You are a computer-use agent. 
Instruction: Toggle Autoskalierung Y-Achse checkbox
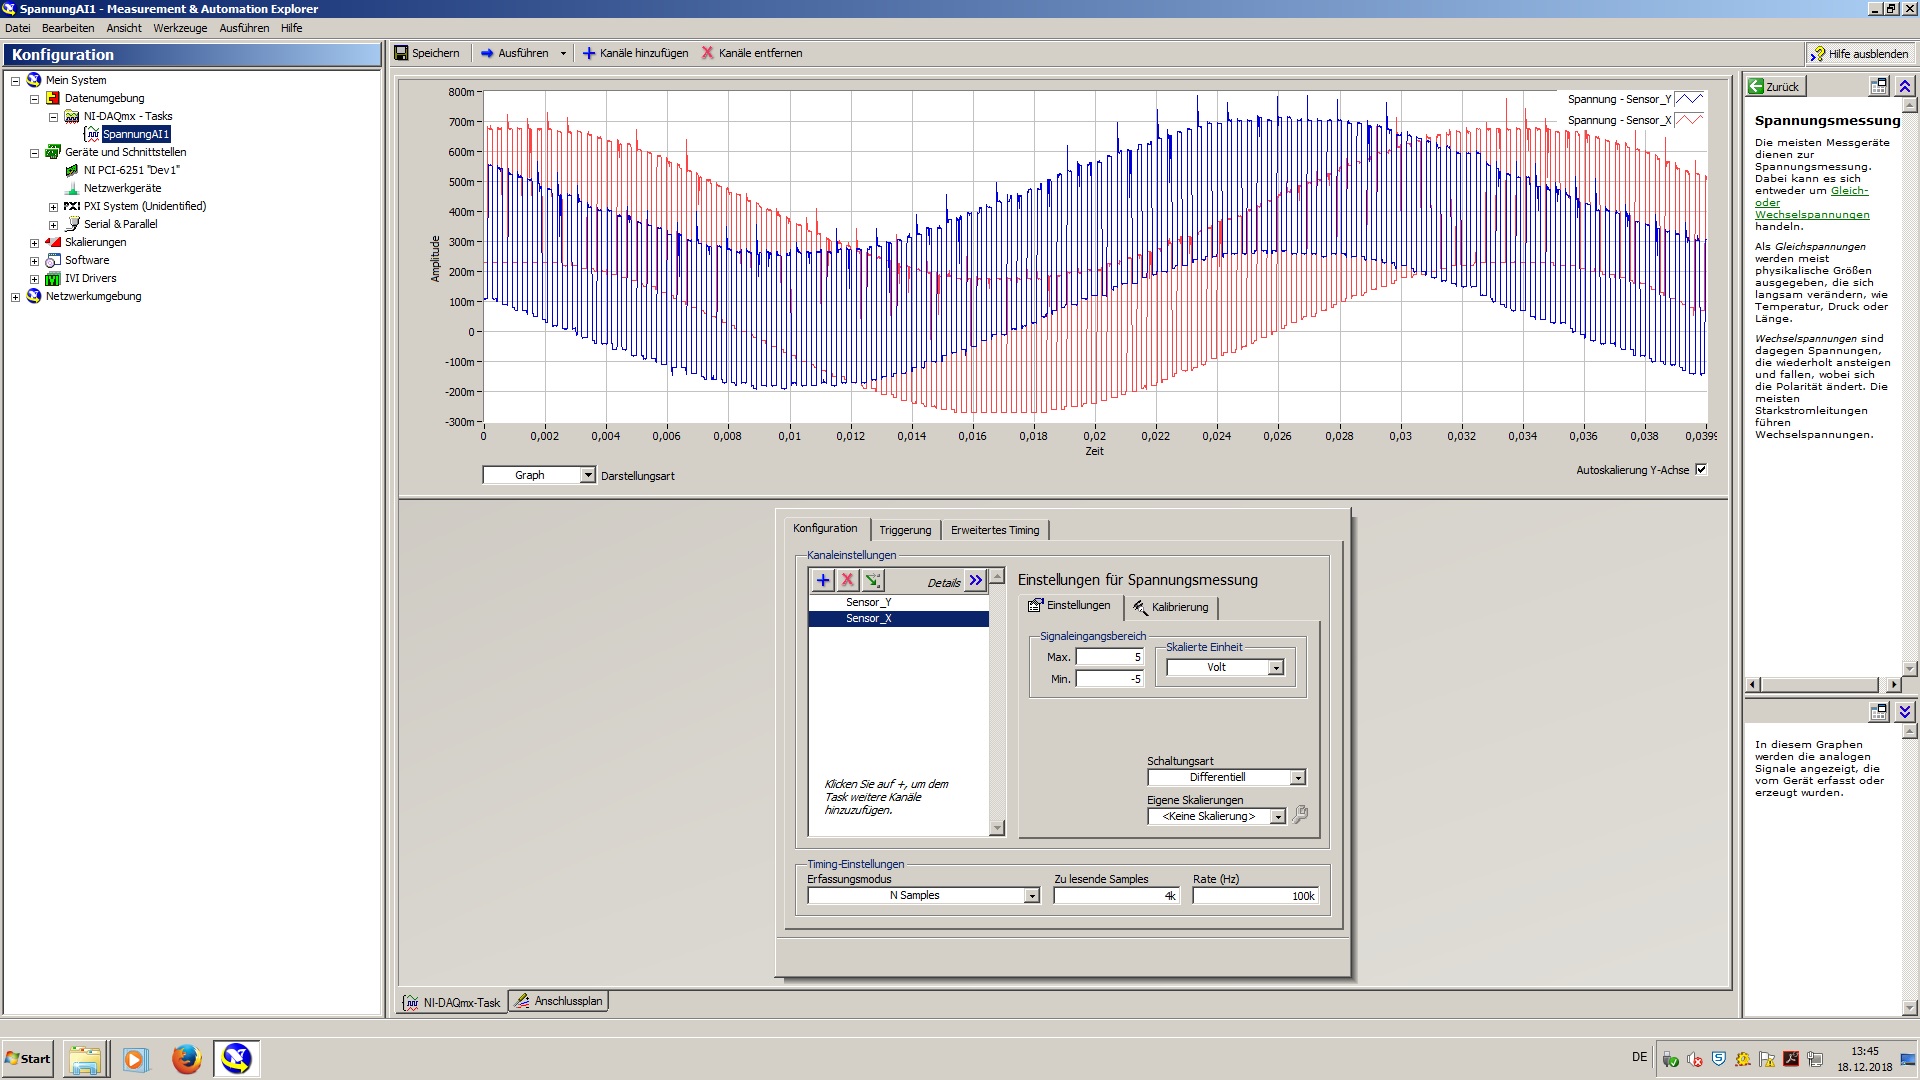tap(1700, 469)
